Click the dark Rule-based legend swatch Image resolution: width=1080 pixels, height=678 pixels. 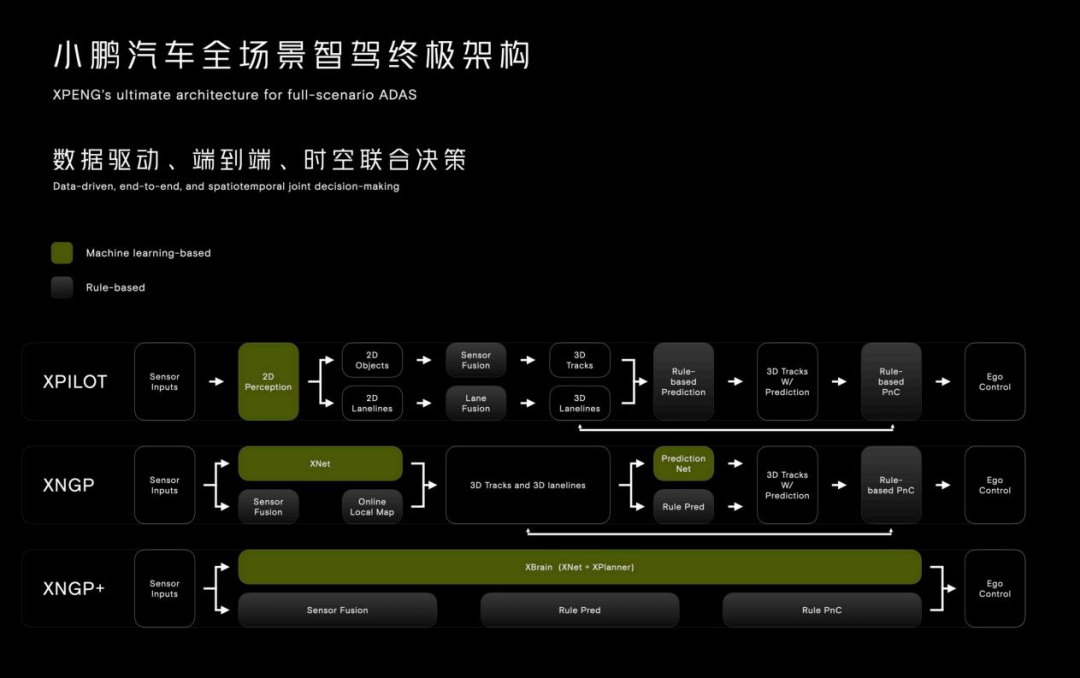click(x=62, y=287)
